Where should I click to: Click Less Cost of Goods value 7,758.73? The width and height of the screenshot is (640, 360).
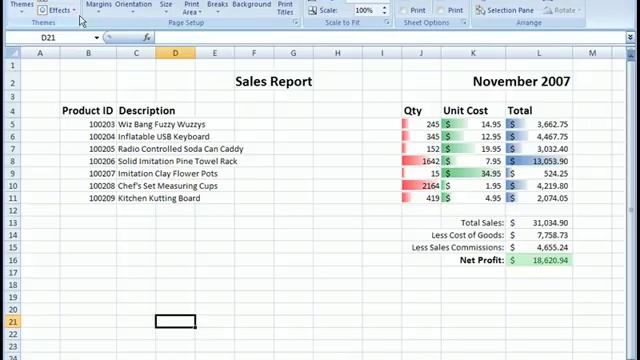coord(539,235)
